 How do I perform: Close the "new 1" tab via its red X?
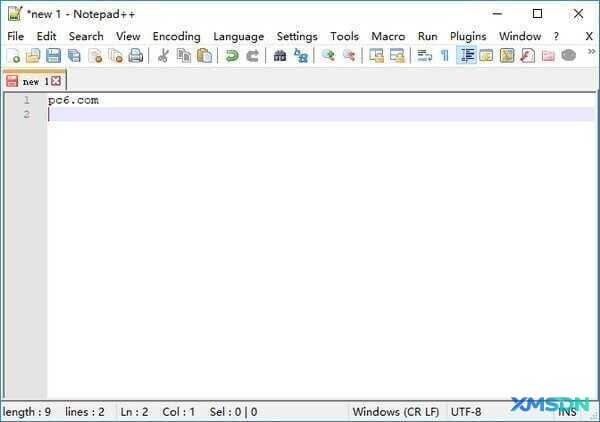point(56,81)
